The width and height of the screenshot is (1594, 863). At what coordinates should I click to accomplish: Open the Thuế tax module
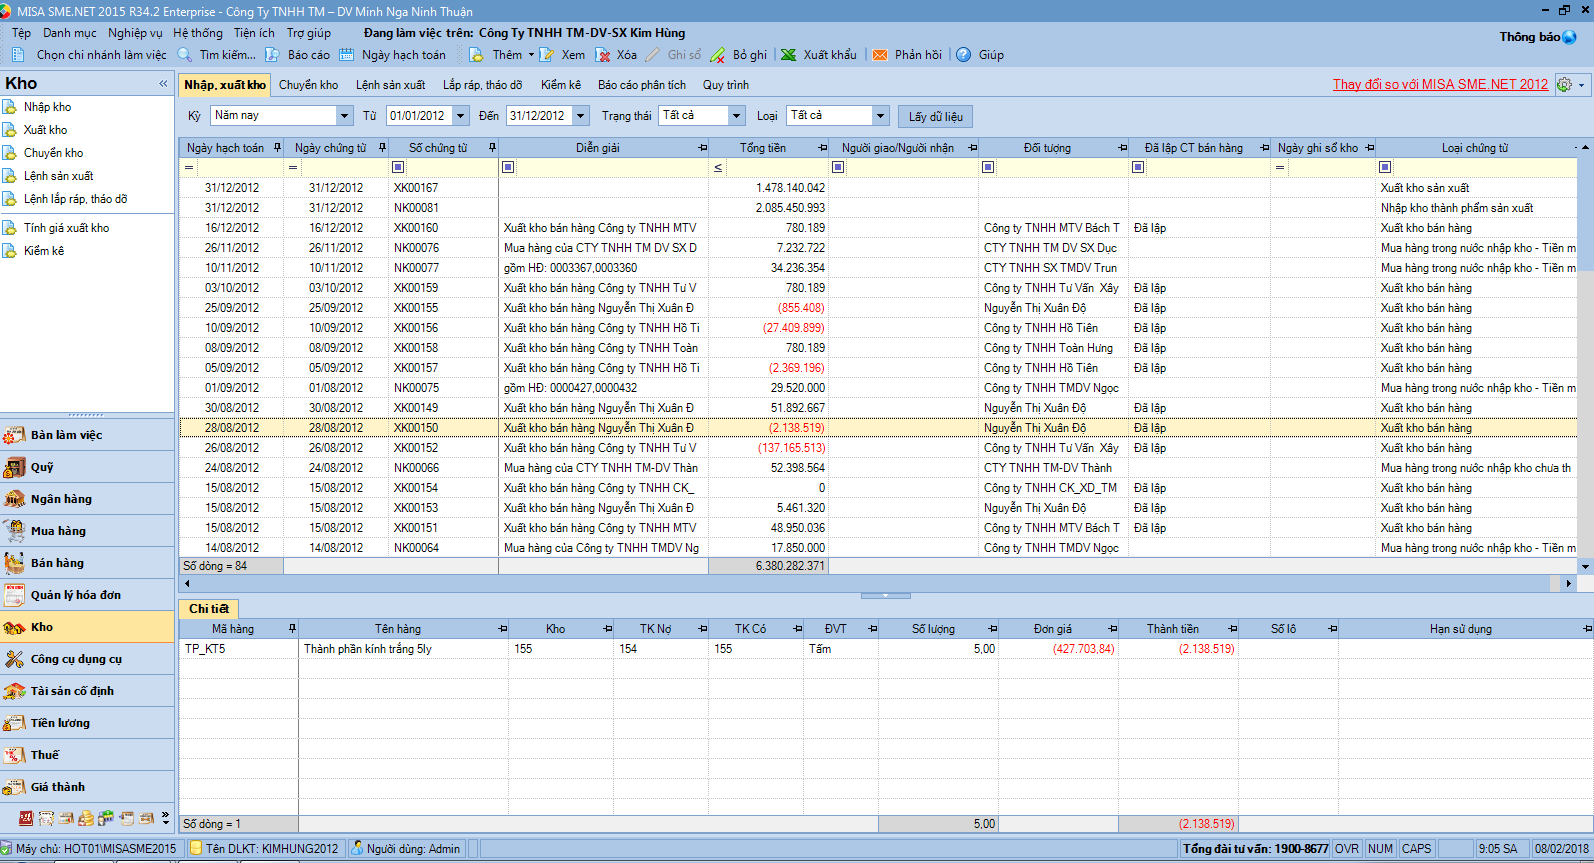pyautogui.click(x=87, y=755)
